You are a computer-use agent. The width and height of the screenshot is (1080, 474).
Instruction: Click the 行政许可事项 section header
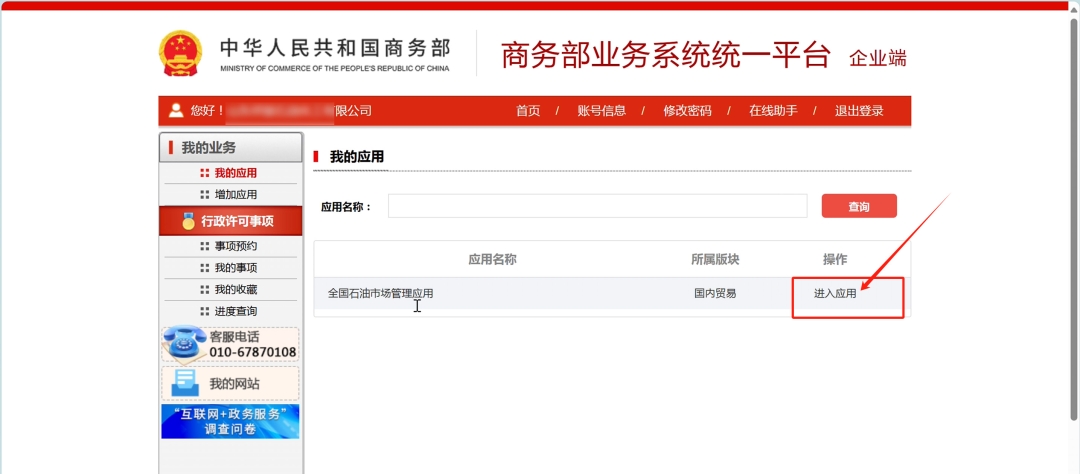pyautogui.click(x=231, y=221)
